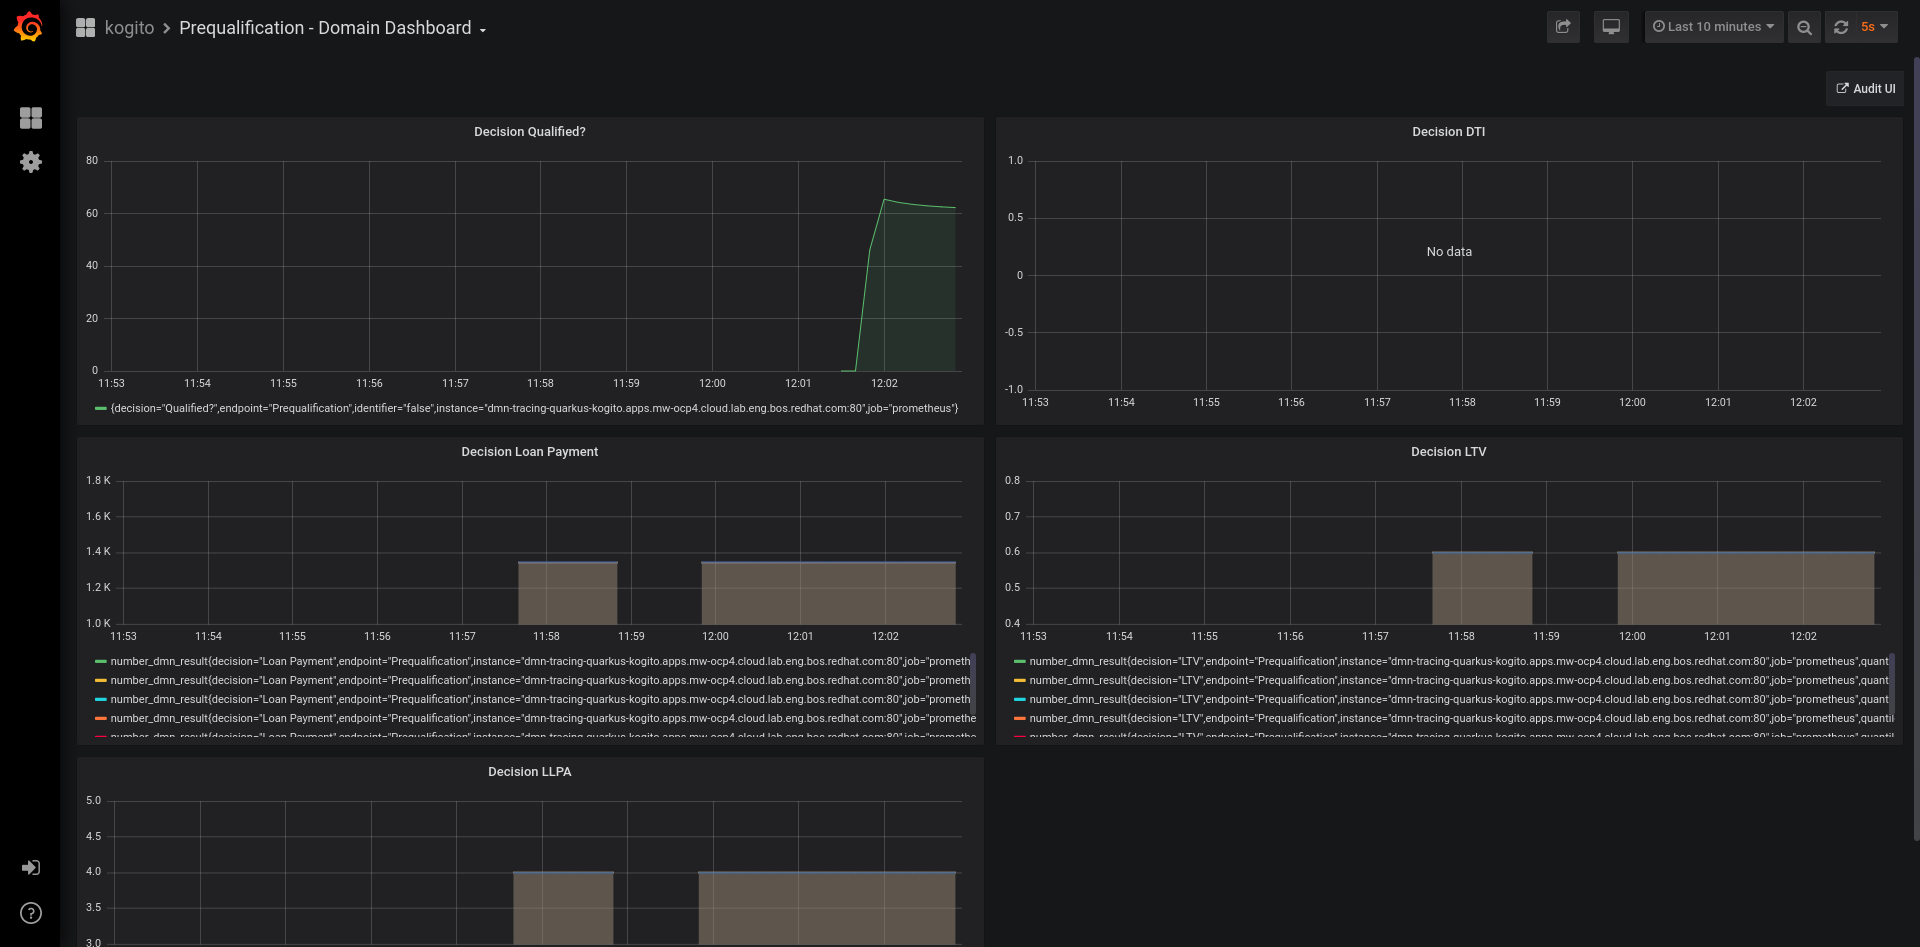This screenshot has height=947, width=1920.
Task: Open the Help question mark icon
Action: click(31, 913)
